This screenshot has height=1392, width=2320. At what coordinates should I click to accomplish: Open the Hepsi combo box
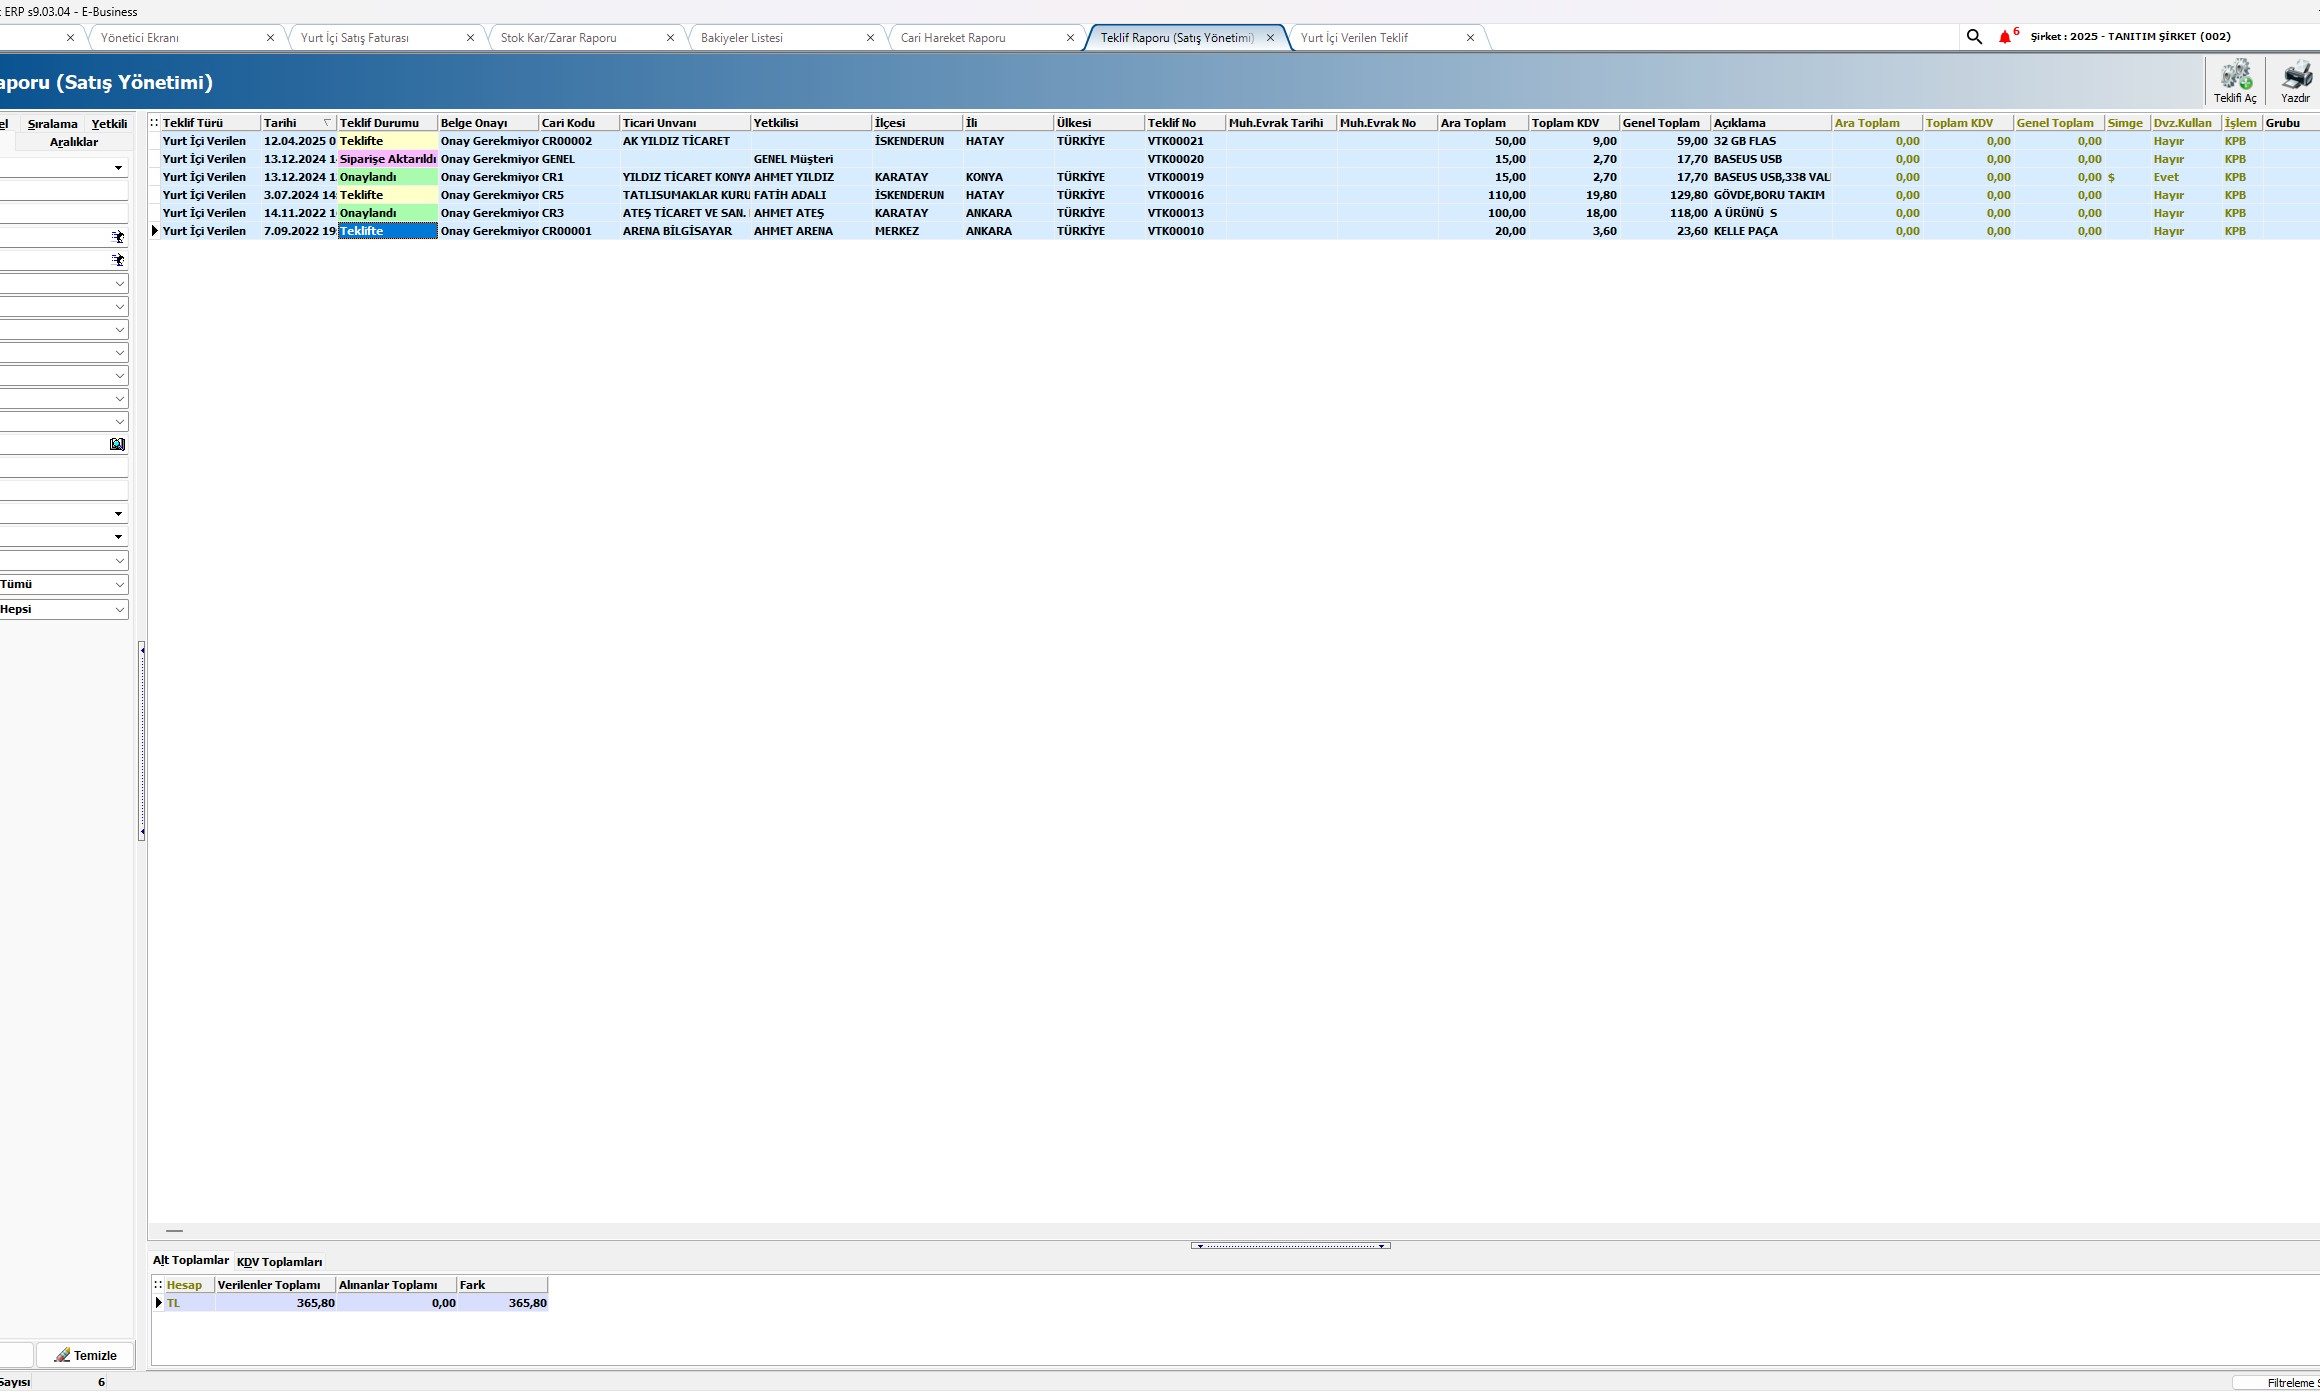pos(119,609)
